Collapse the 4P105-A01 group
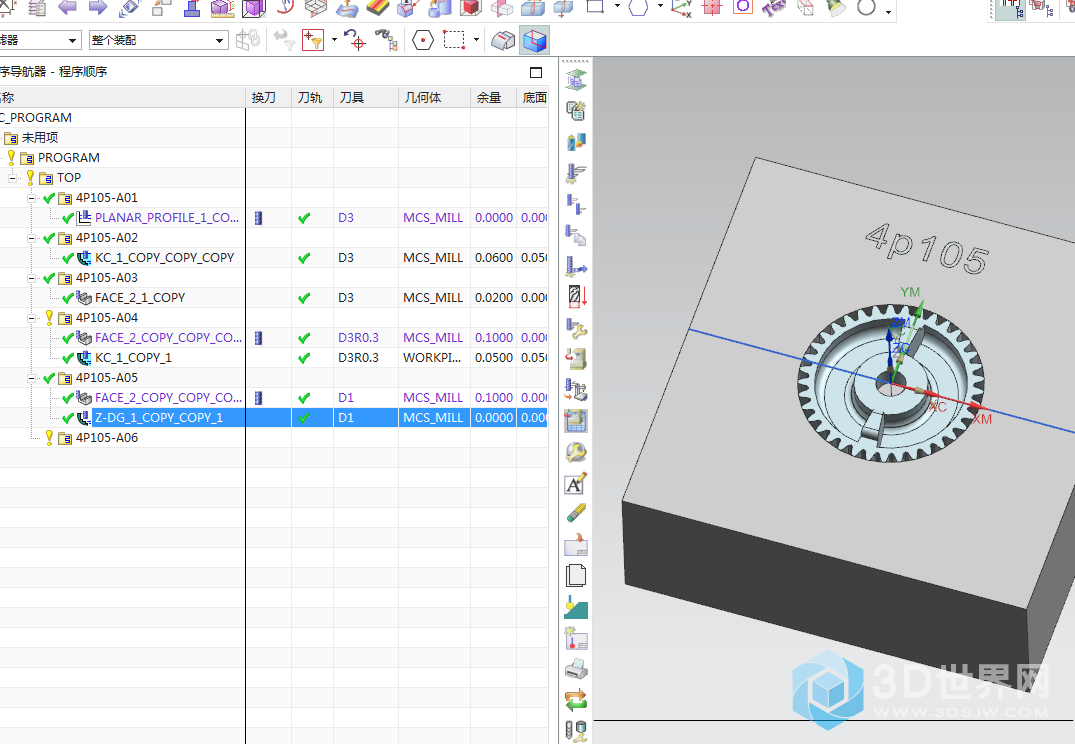The width and height of the screenshot is (1075, 744). 32,198
